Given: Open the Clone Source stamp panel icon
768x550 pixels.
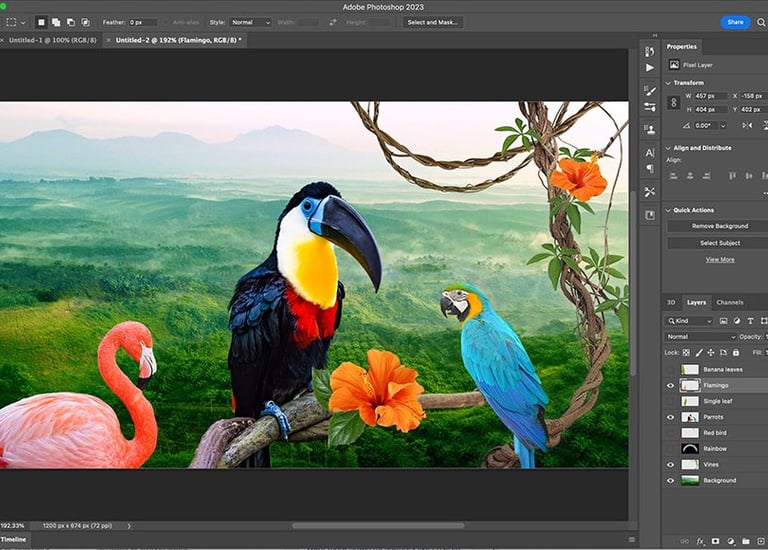Looking at the screenshot, I should 649,130.
